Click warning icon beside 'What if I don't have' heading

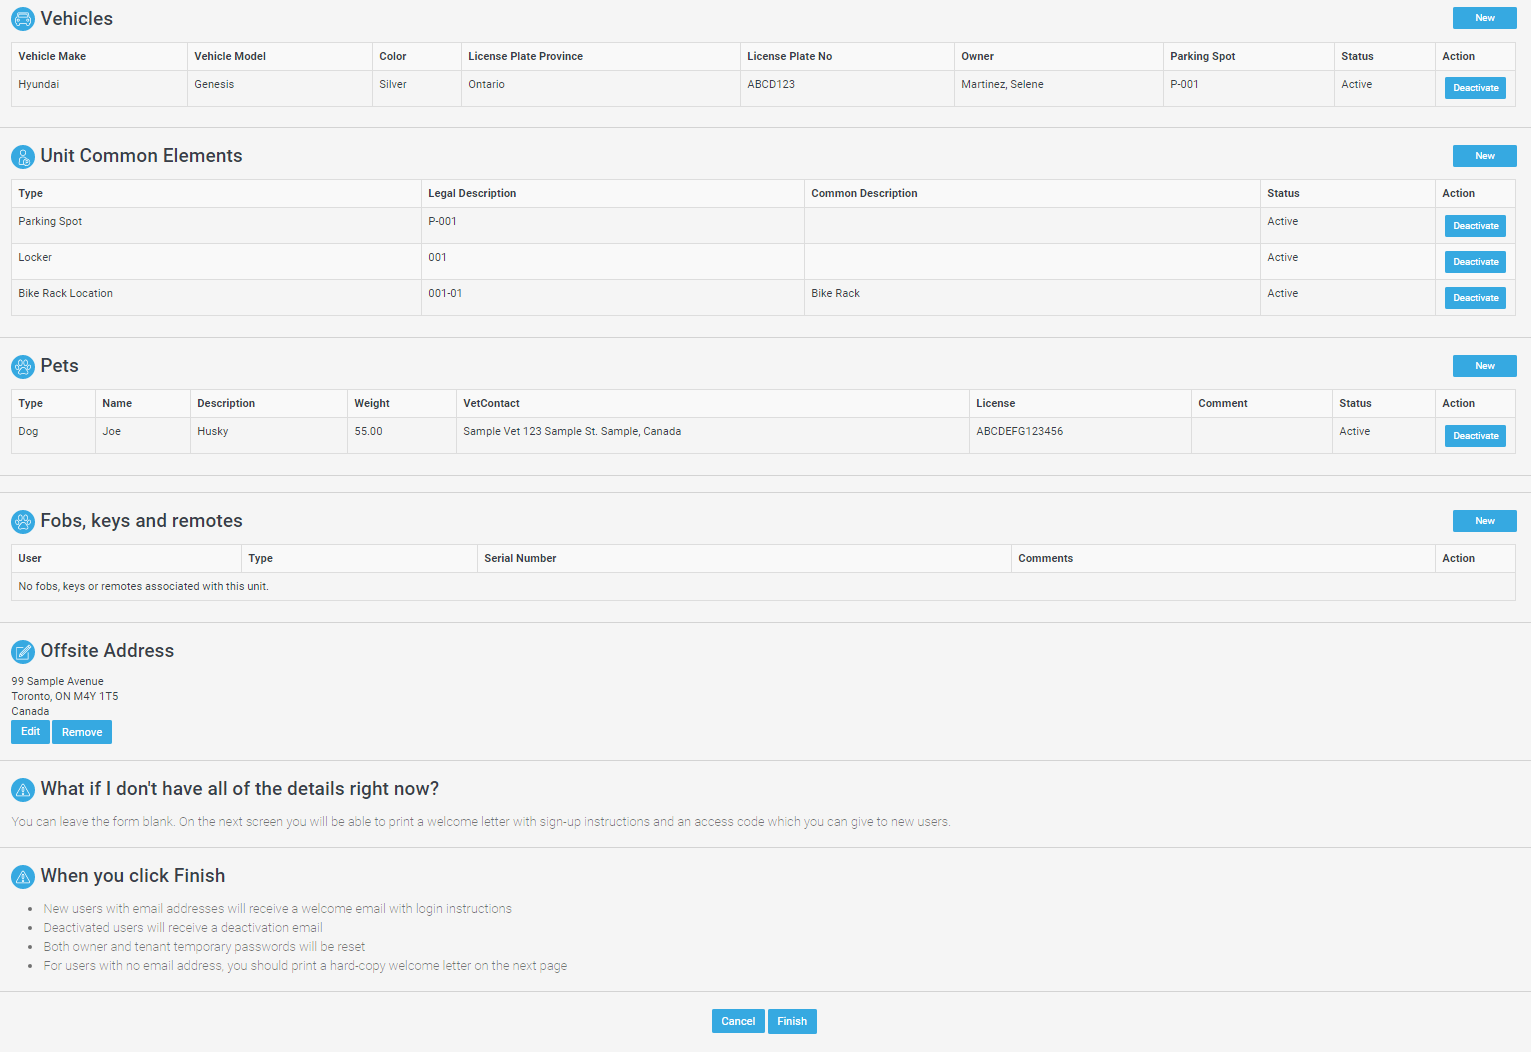22,789
